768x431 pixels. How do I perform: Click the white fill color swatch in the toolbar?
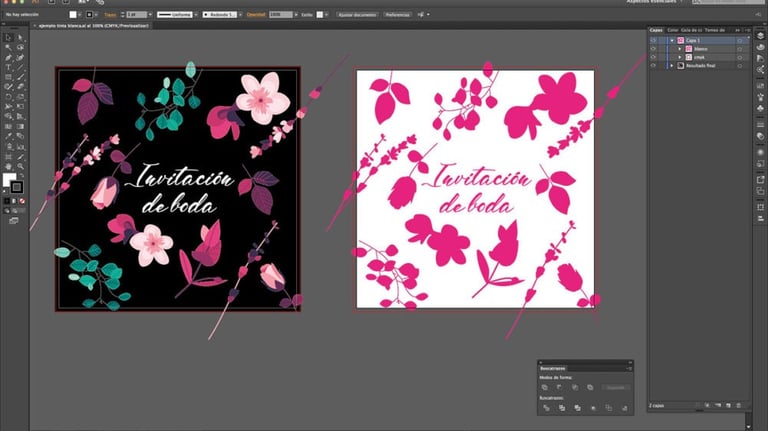(x=9, y=180)
